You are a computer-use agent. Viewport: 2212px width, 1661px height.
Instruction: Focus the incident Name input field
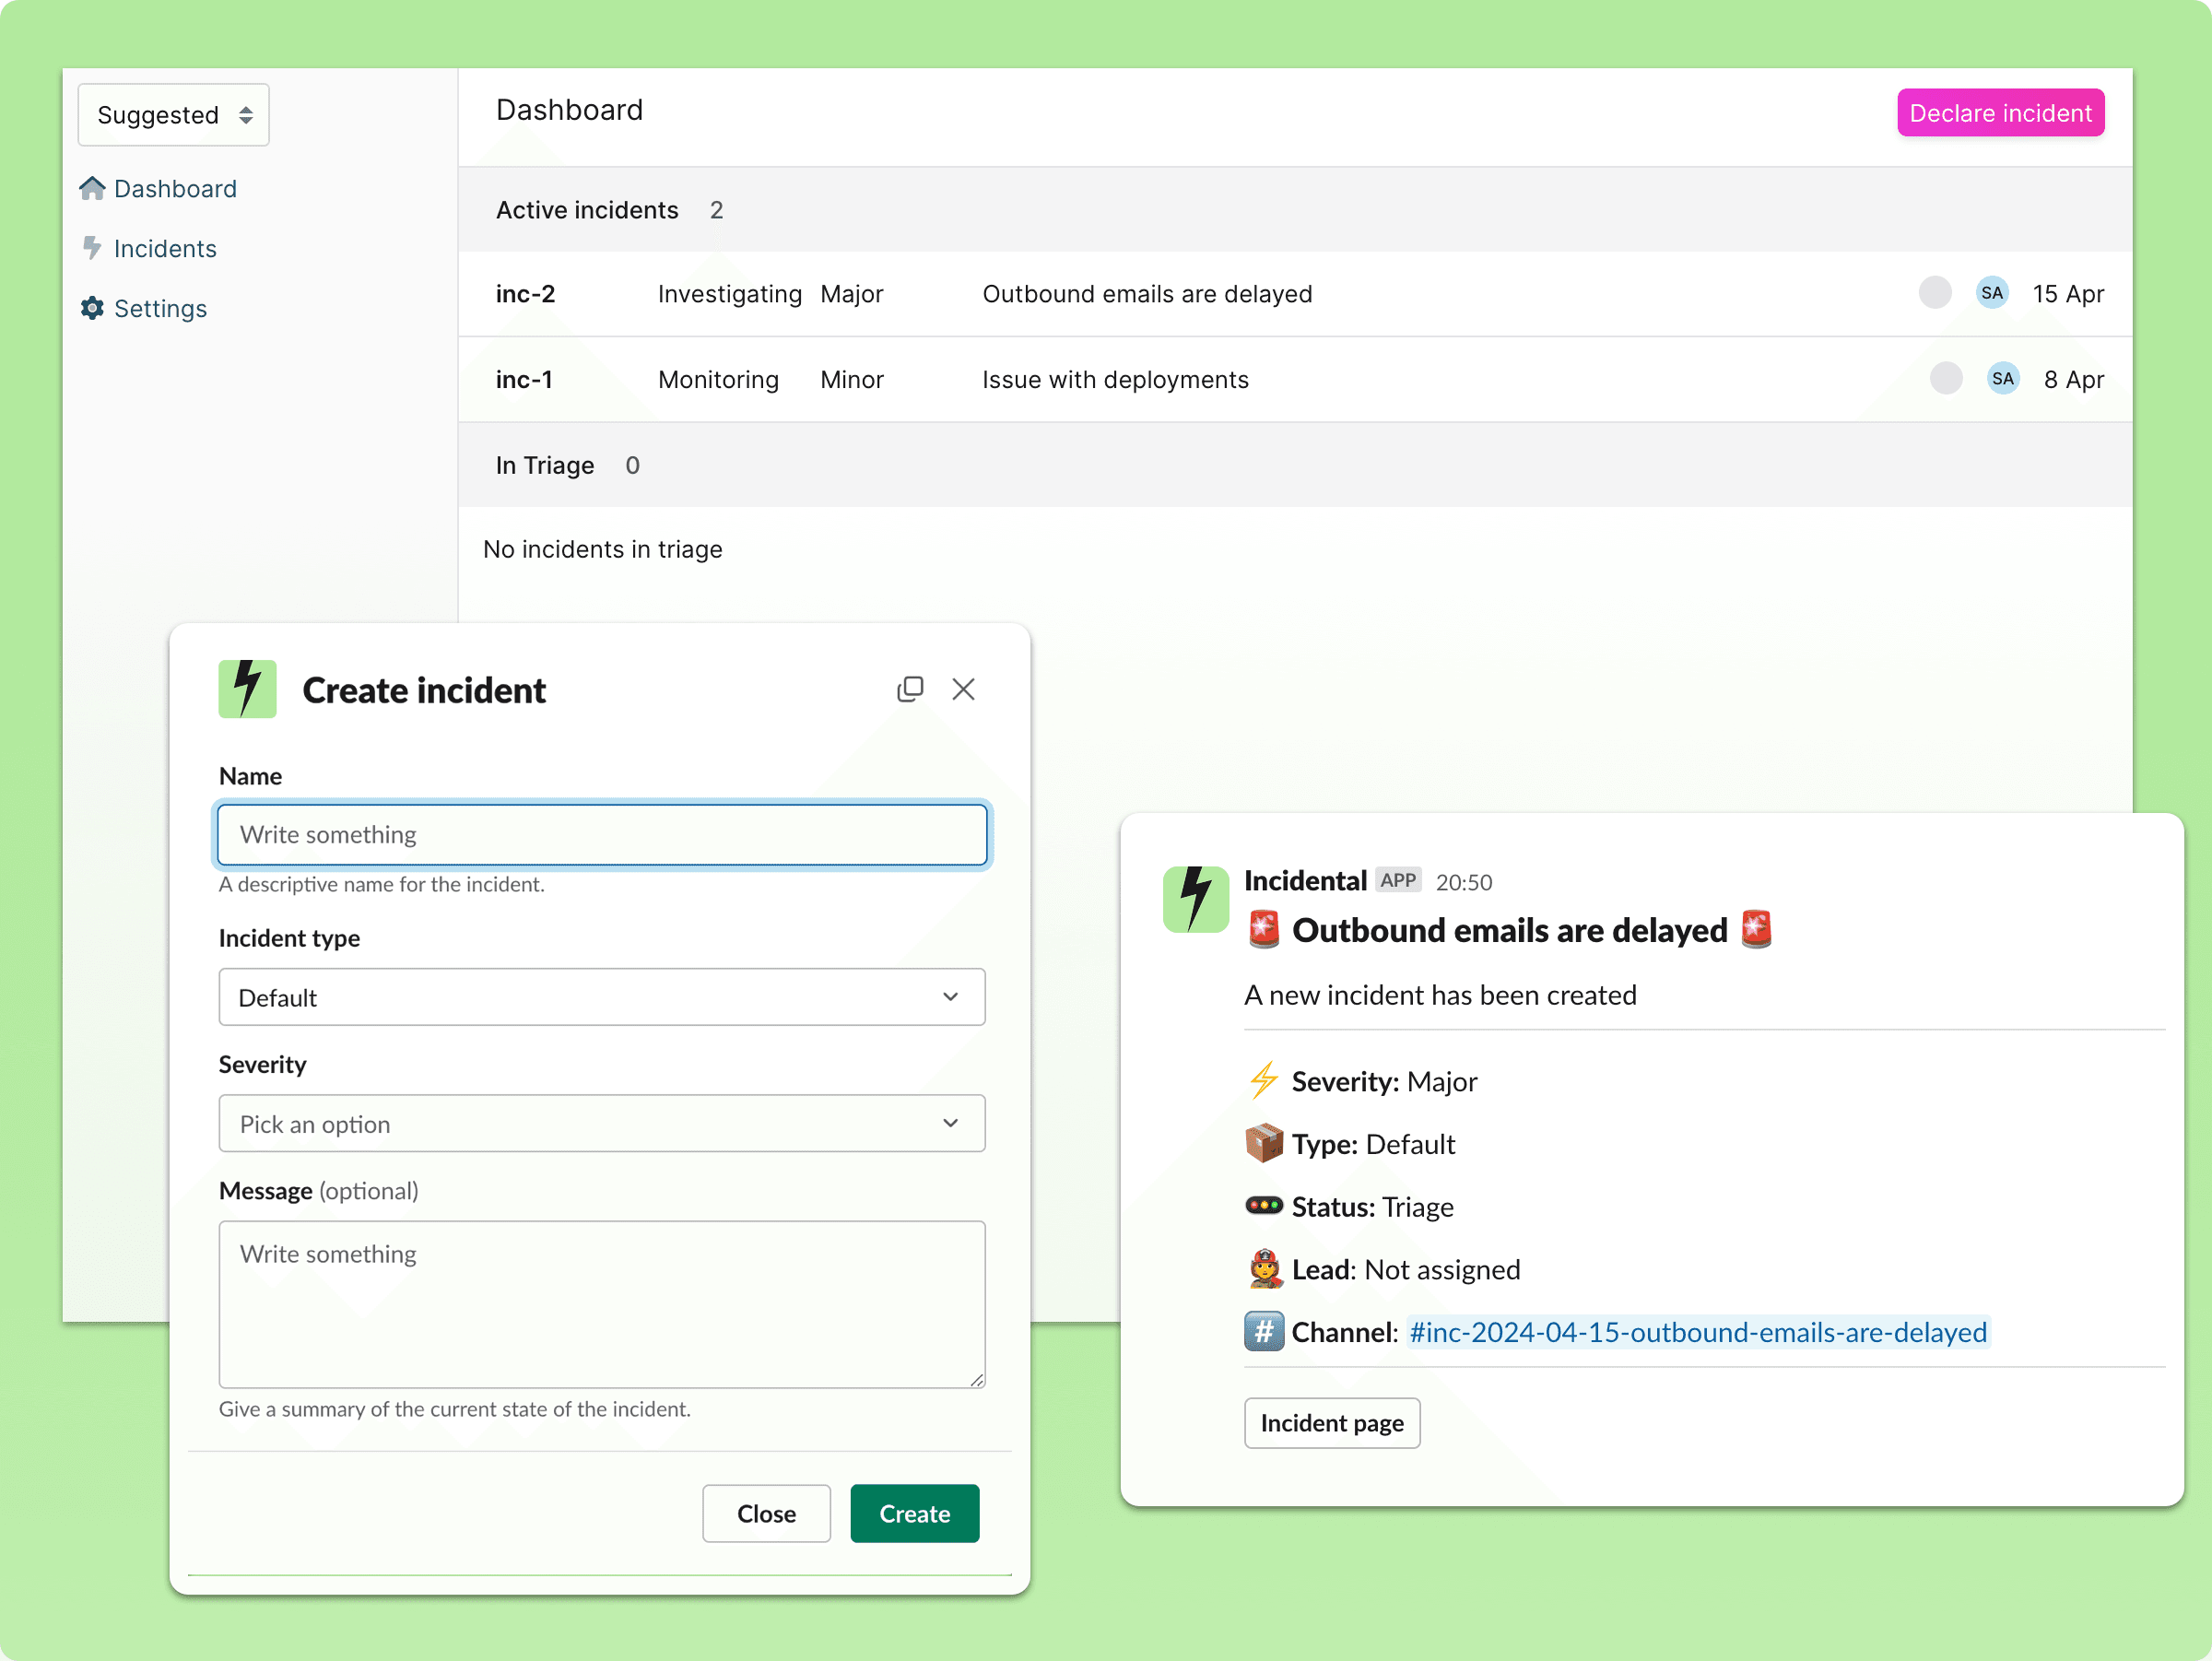click(x=602, y=834)
